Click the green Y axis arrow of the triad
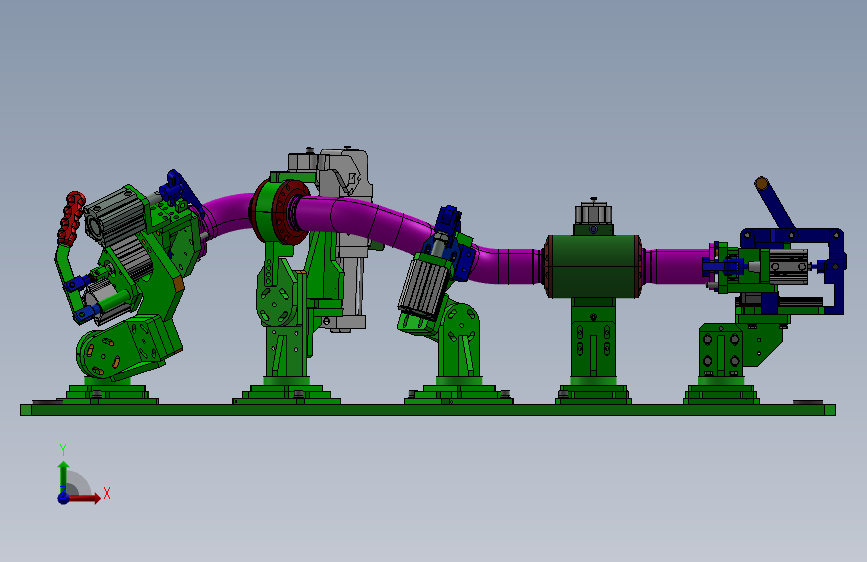This screenshot has height=562, width=867. [64, 476]
